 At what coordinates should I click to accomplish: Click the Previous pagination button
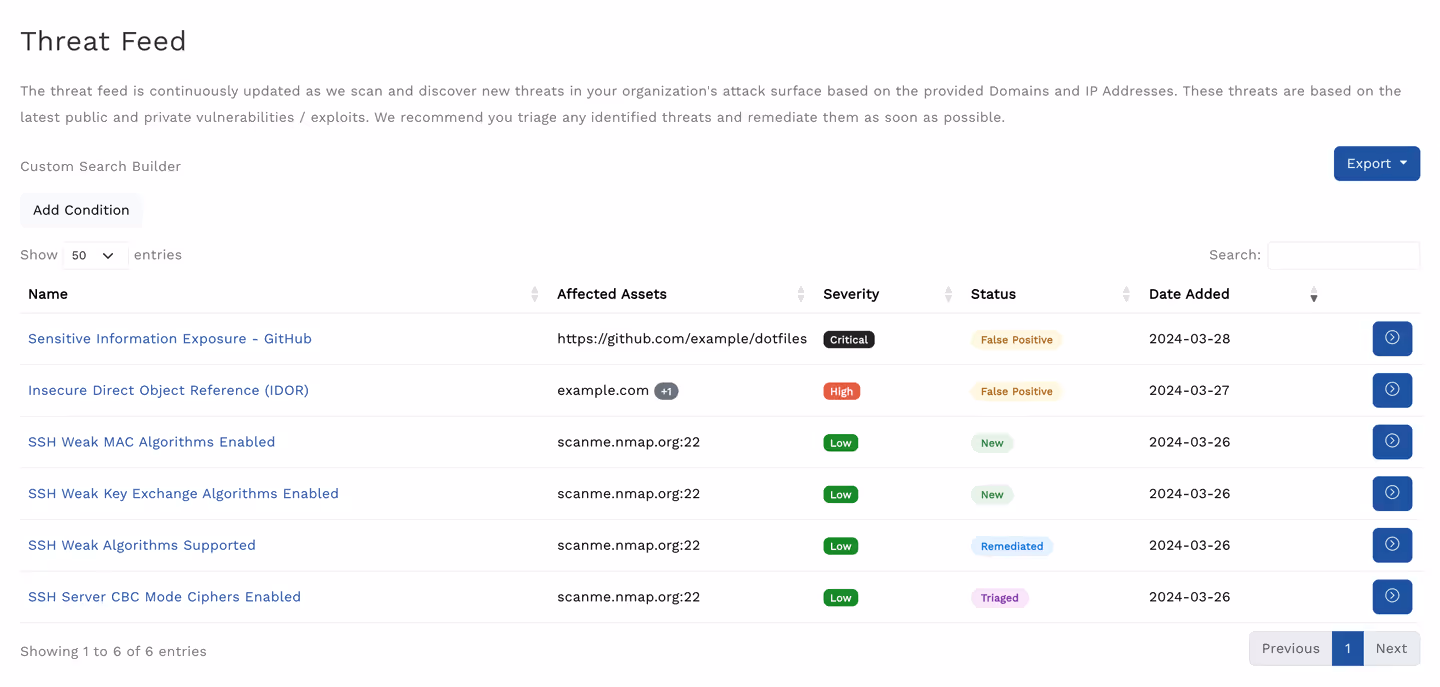click(x=1290, y=648)
